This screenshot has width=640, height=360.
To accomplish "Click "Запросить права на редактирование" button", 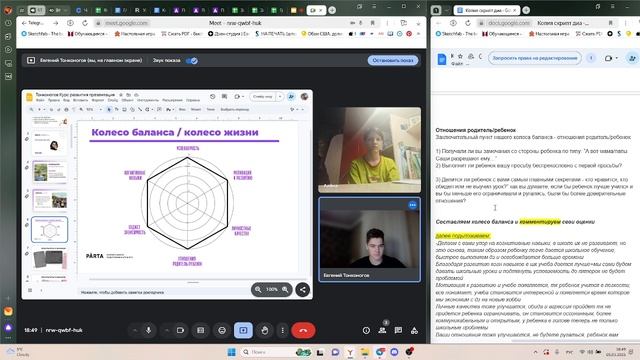I will (535, 58).
